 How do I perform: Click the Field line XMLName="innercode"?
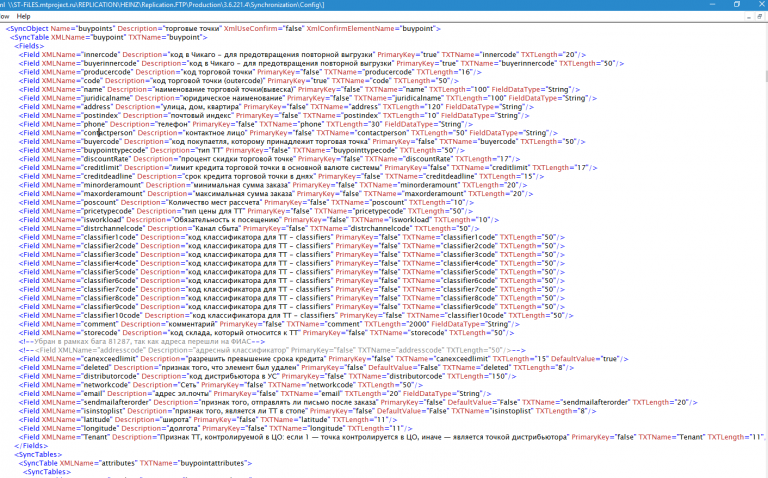(302, 54)
